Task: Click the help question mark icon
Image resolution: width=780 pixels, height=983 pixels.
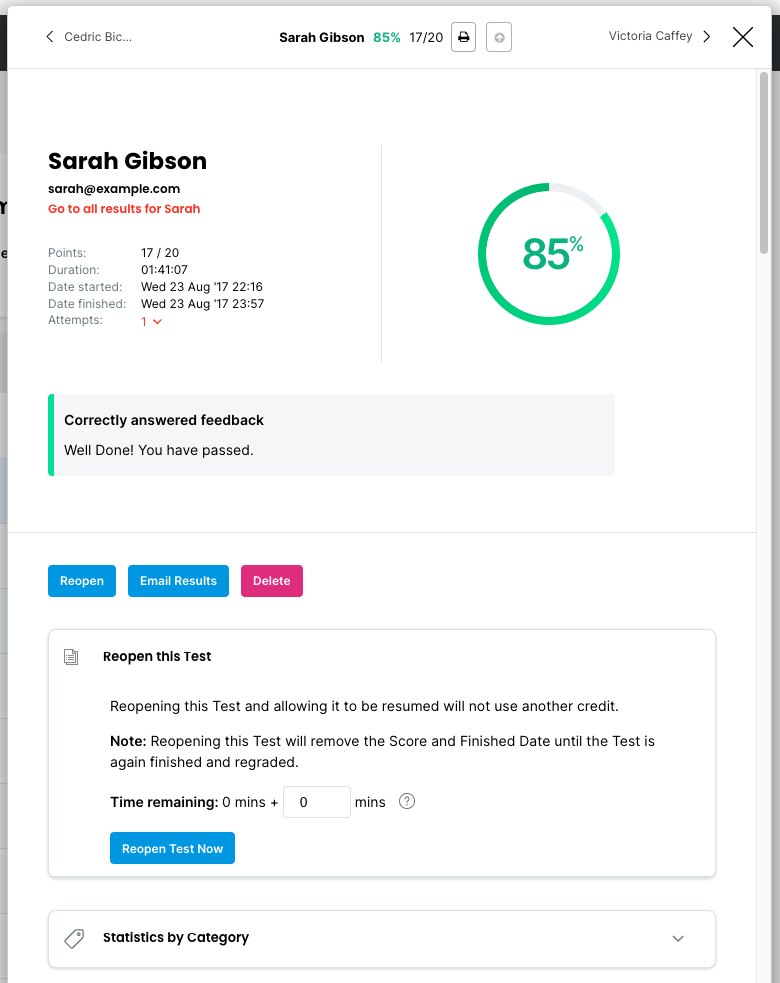Action: 407,801
